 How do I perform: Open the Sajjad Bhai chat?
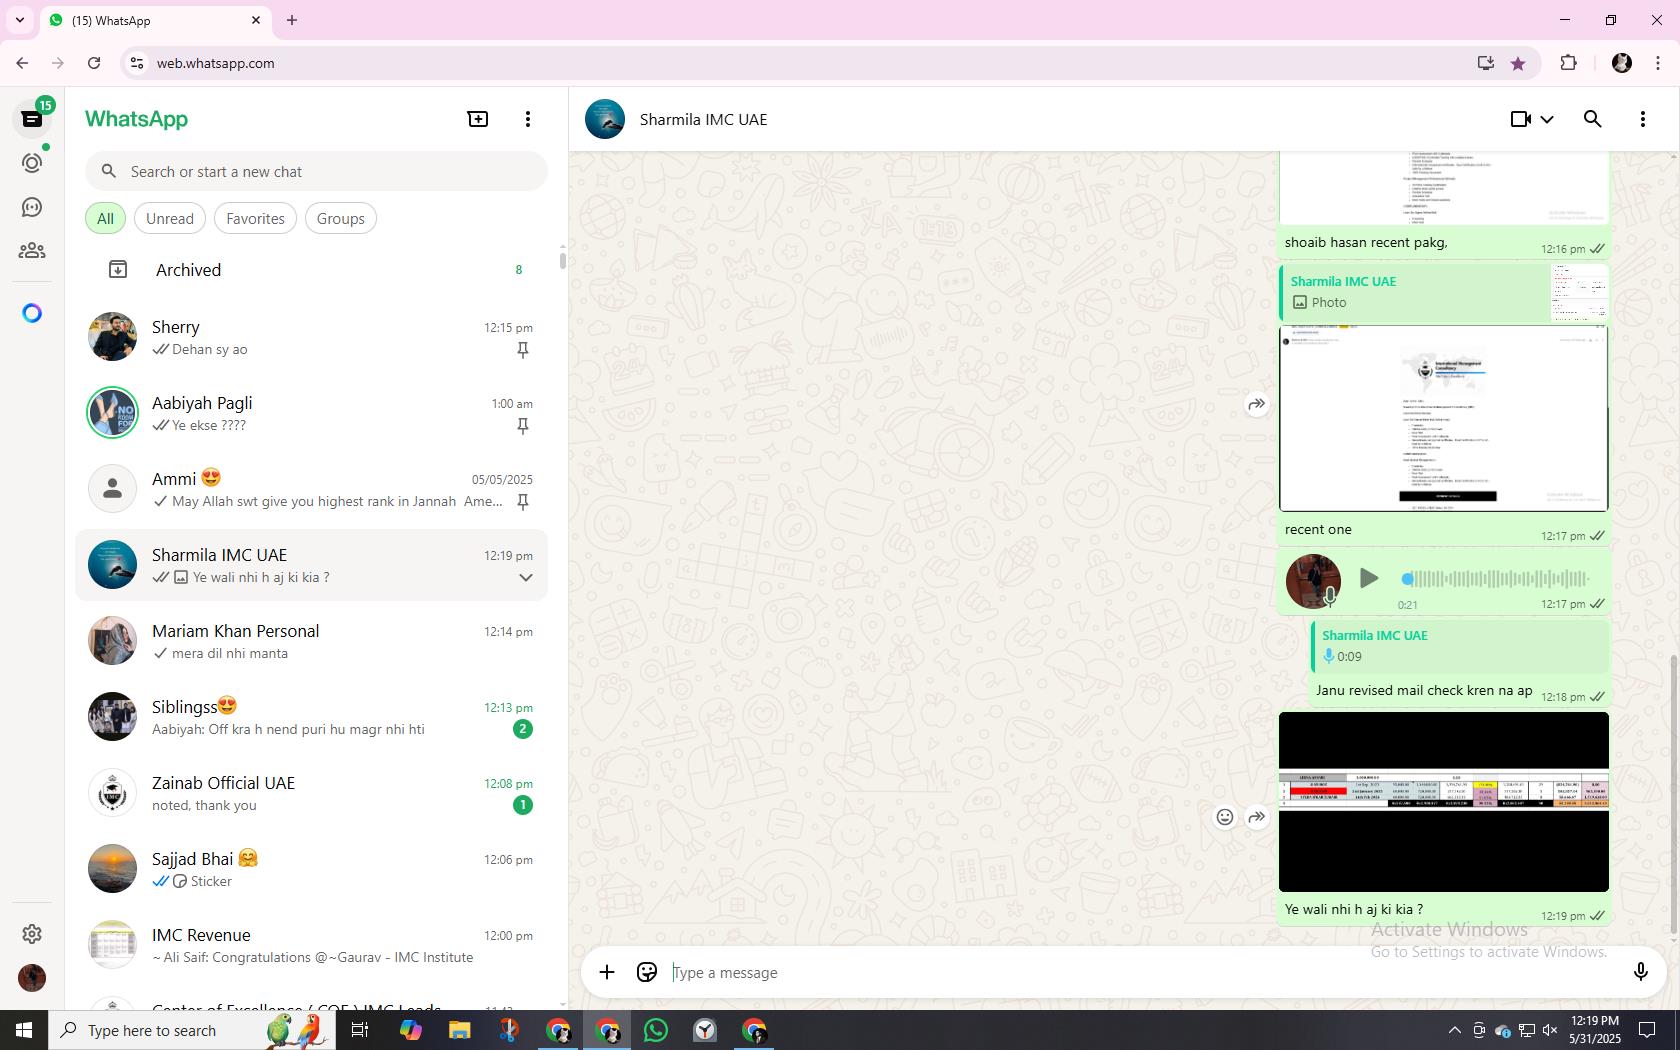pyautogui.click(x=312, y=869)
